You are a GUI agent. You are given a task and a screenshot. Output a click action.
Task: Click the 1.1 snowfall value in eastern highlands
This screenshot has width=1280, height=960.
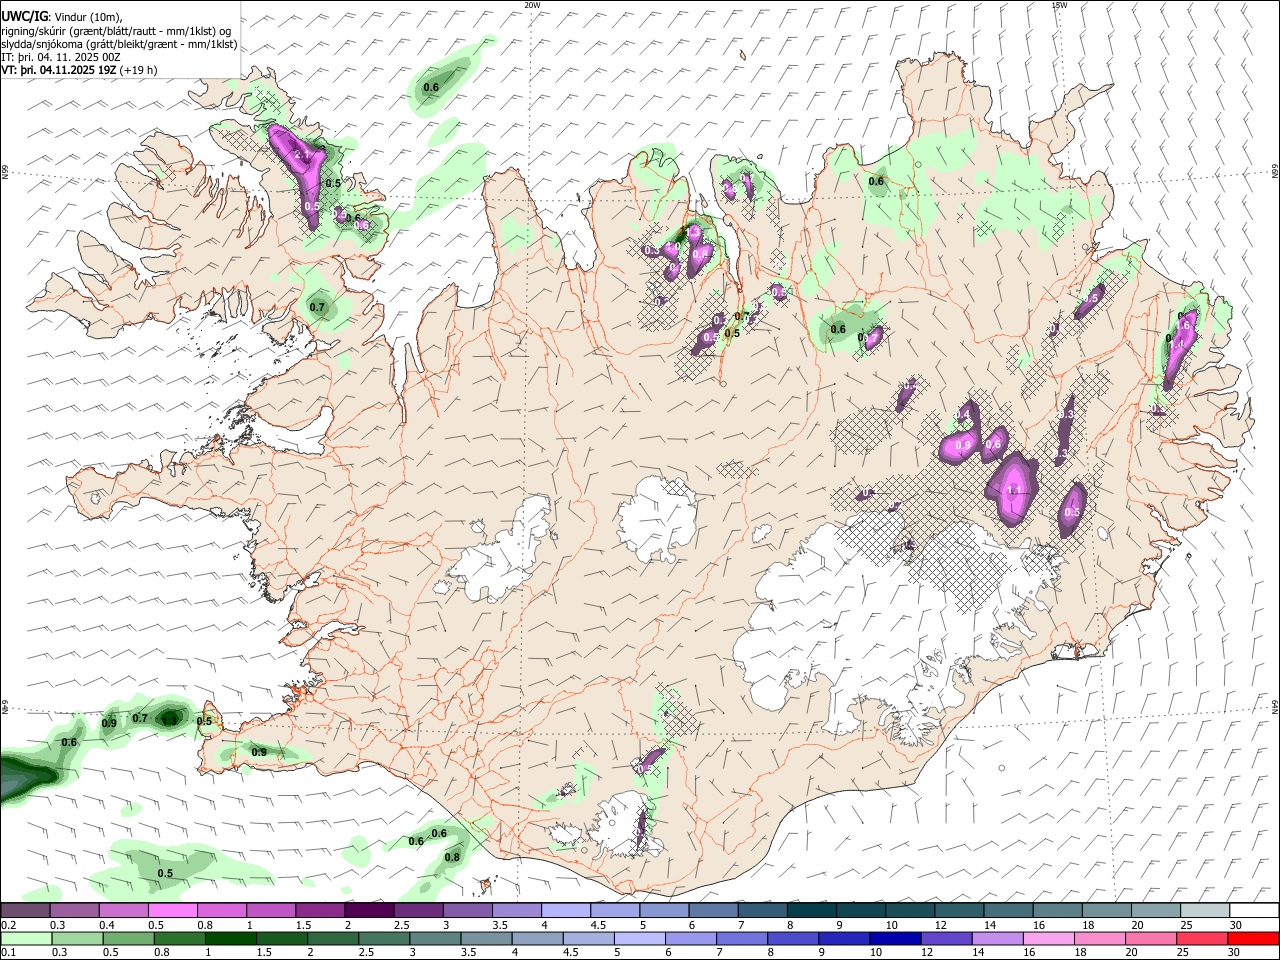coord(1015,491)
